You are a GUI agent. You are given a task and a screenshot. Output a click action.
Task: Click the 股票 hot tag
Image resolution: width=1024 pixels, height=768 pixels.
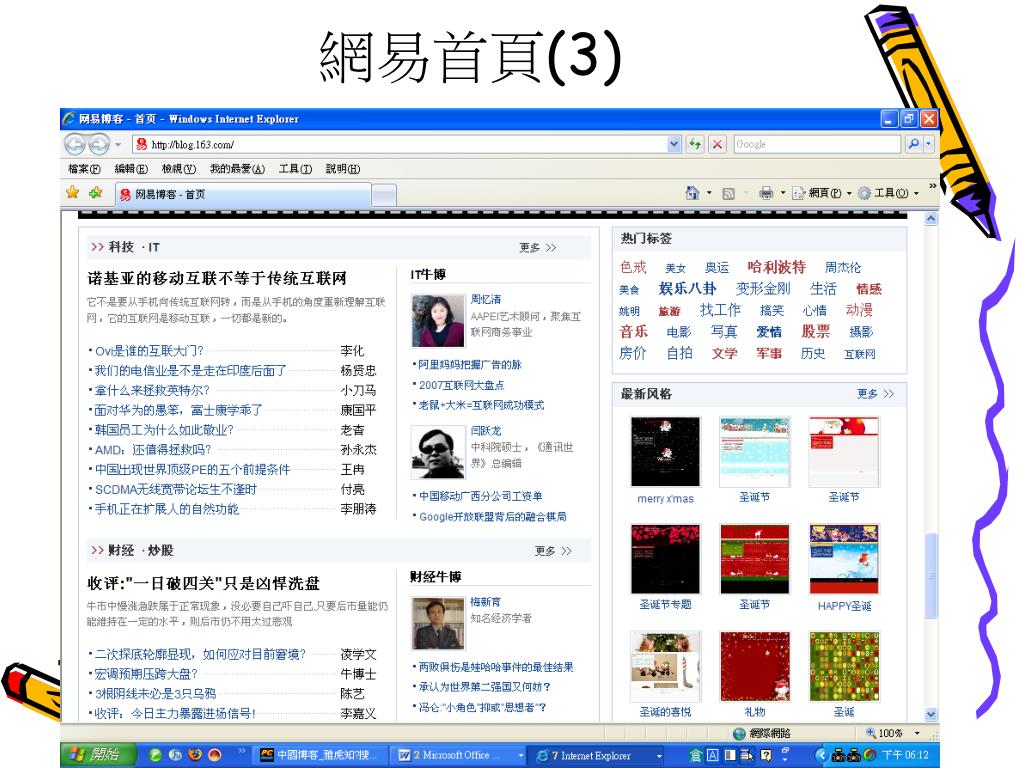pyautogui.click(x=816, y=331)
